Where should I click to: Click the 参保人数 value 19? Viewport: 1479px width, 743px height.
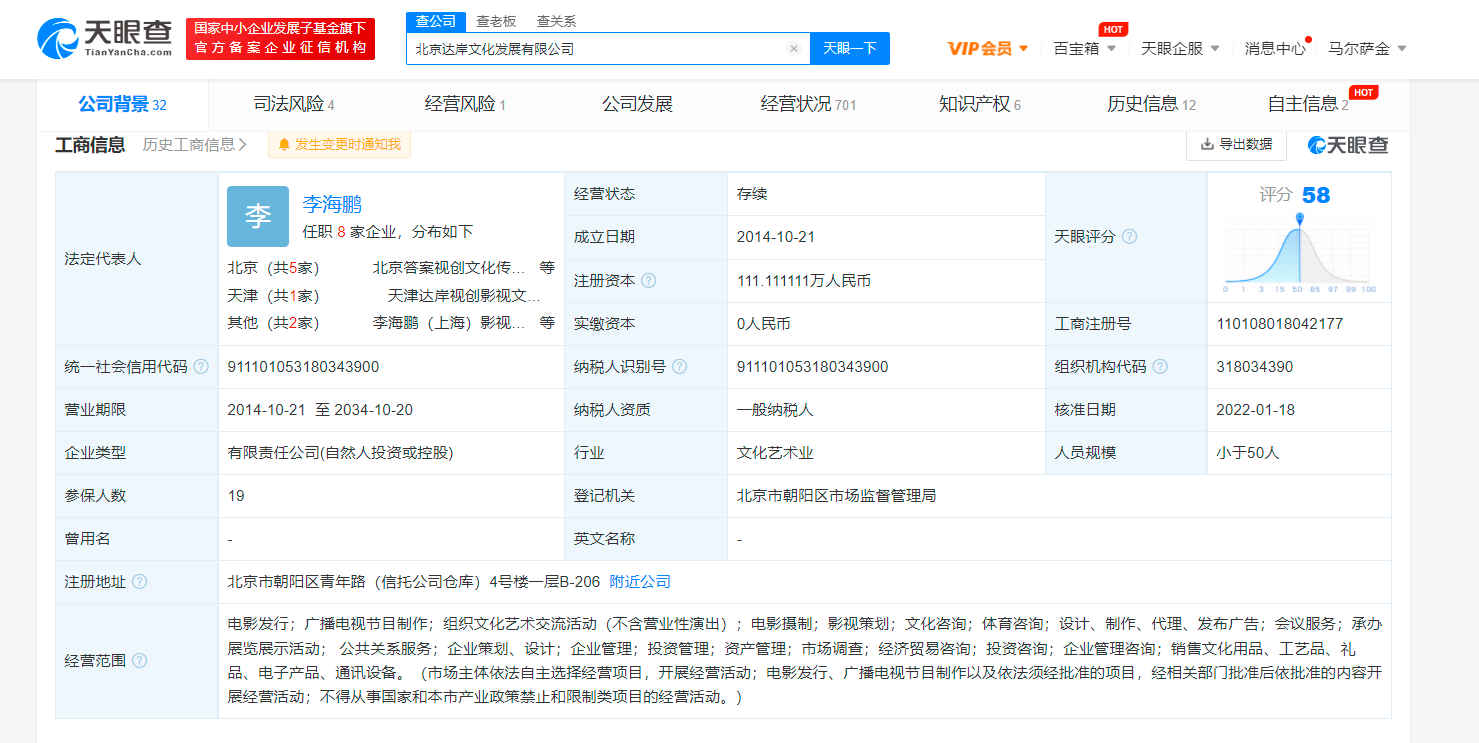pyautogui.click(x=236, y=496)
